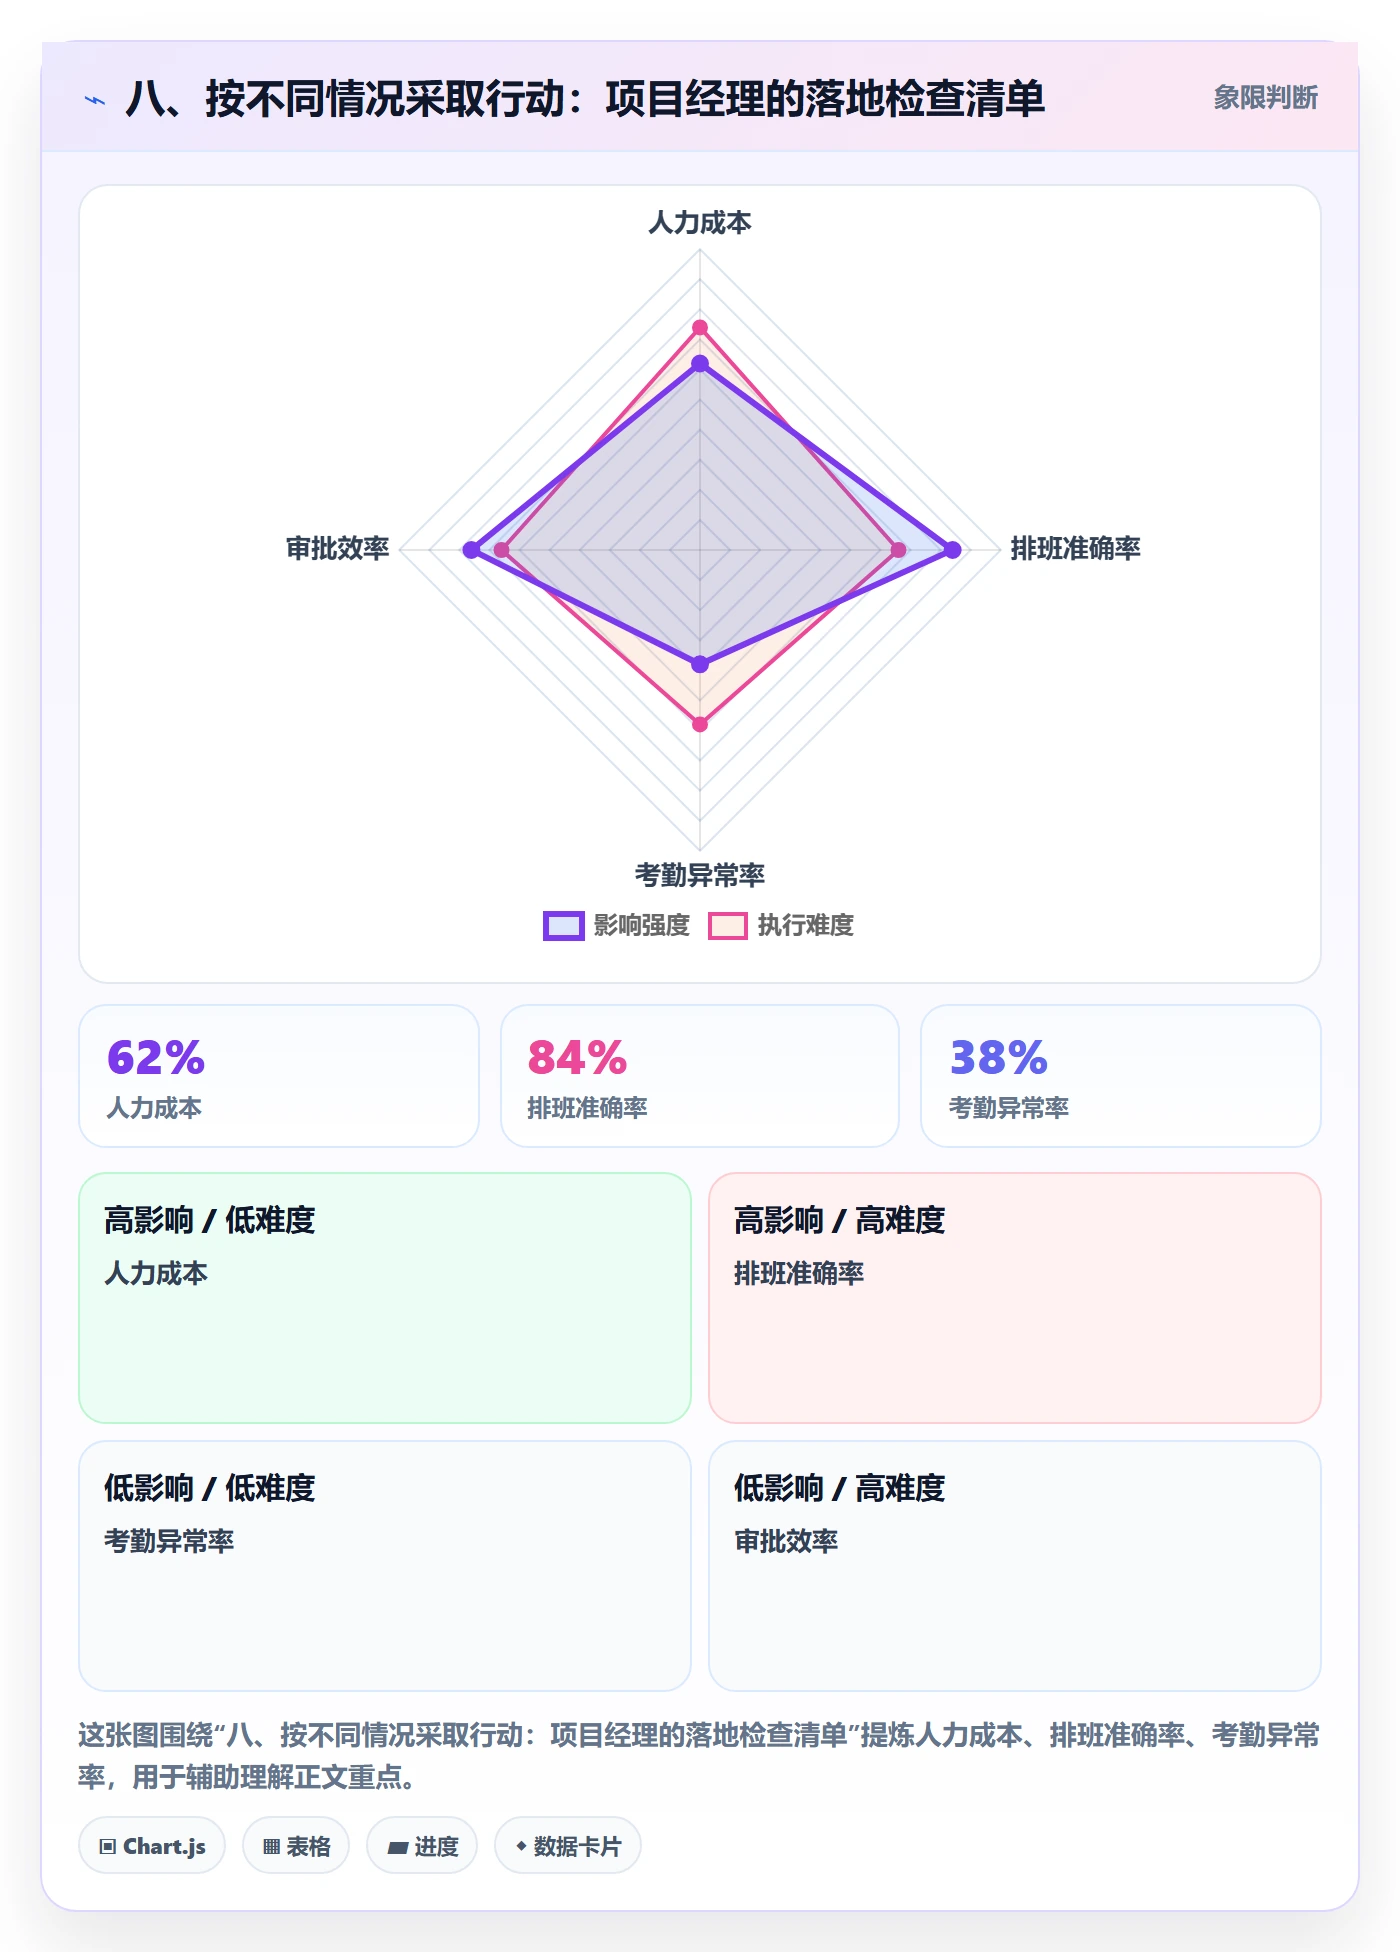Click the 人力成本 radar axis label
Viewport: 1400px width, 1952px height.
pos(700,222)
